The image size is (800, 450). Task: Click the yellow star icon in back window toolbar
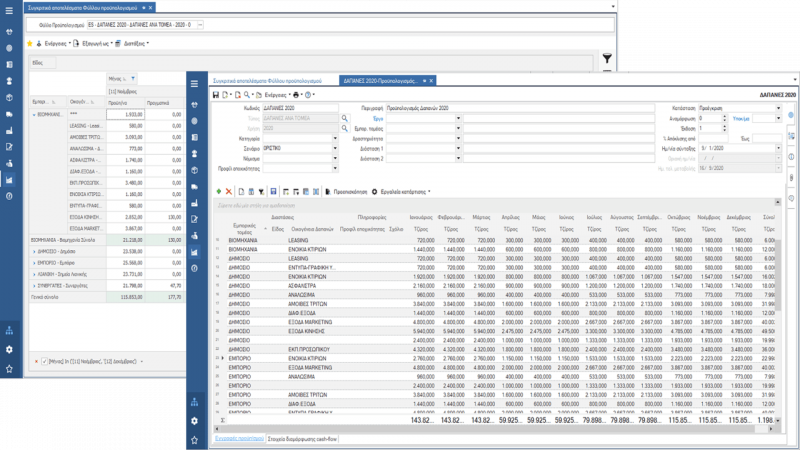pyautogui.click(x=30, y=43)
